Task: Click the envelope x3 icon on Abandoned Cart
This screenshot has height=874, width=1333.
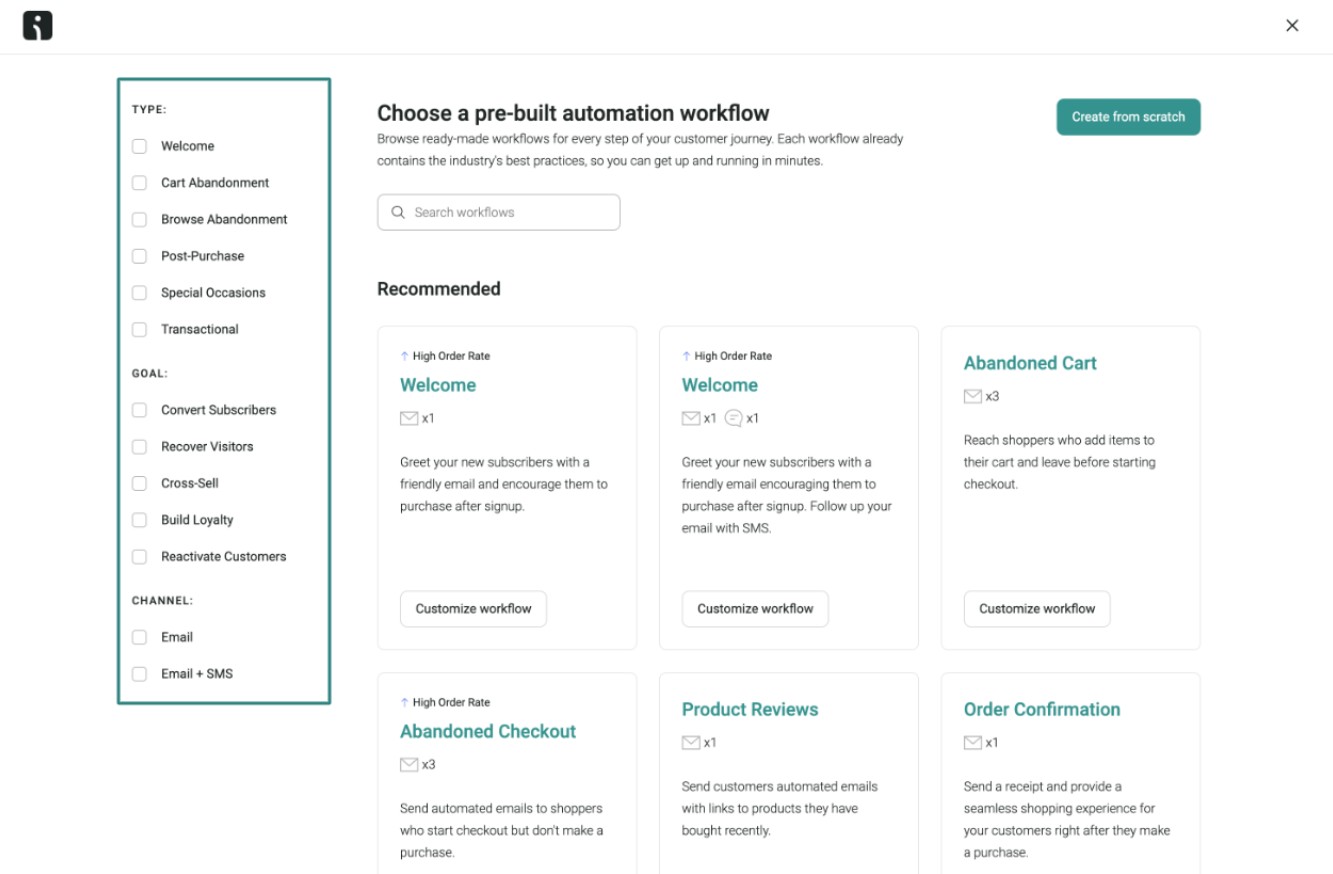Action: coord(972,396)
